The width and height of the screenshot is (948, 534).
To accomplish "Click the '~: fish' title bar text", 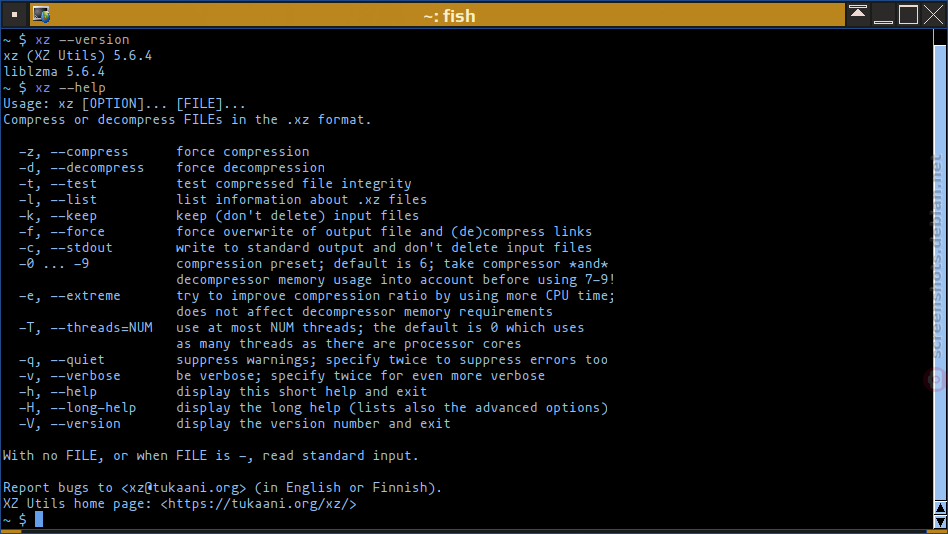I will 449,16.
